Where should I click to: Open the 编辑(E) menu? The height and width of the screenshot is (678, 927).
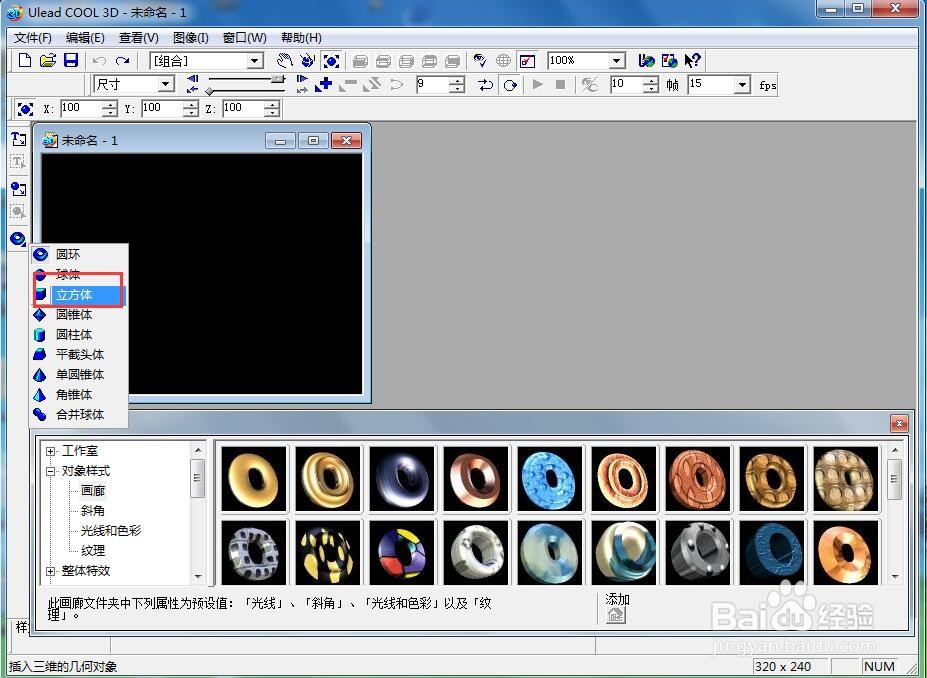coord(85,38)
